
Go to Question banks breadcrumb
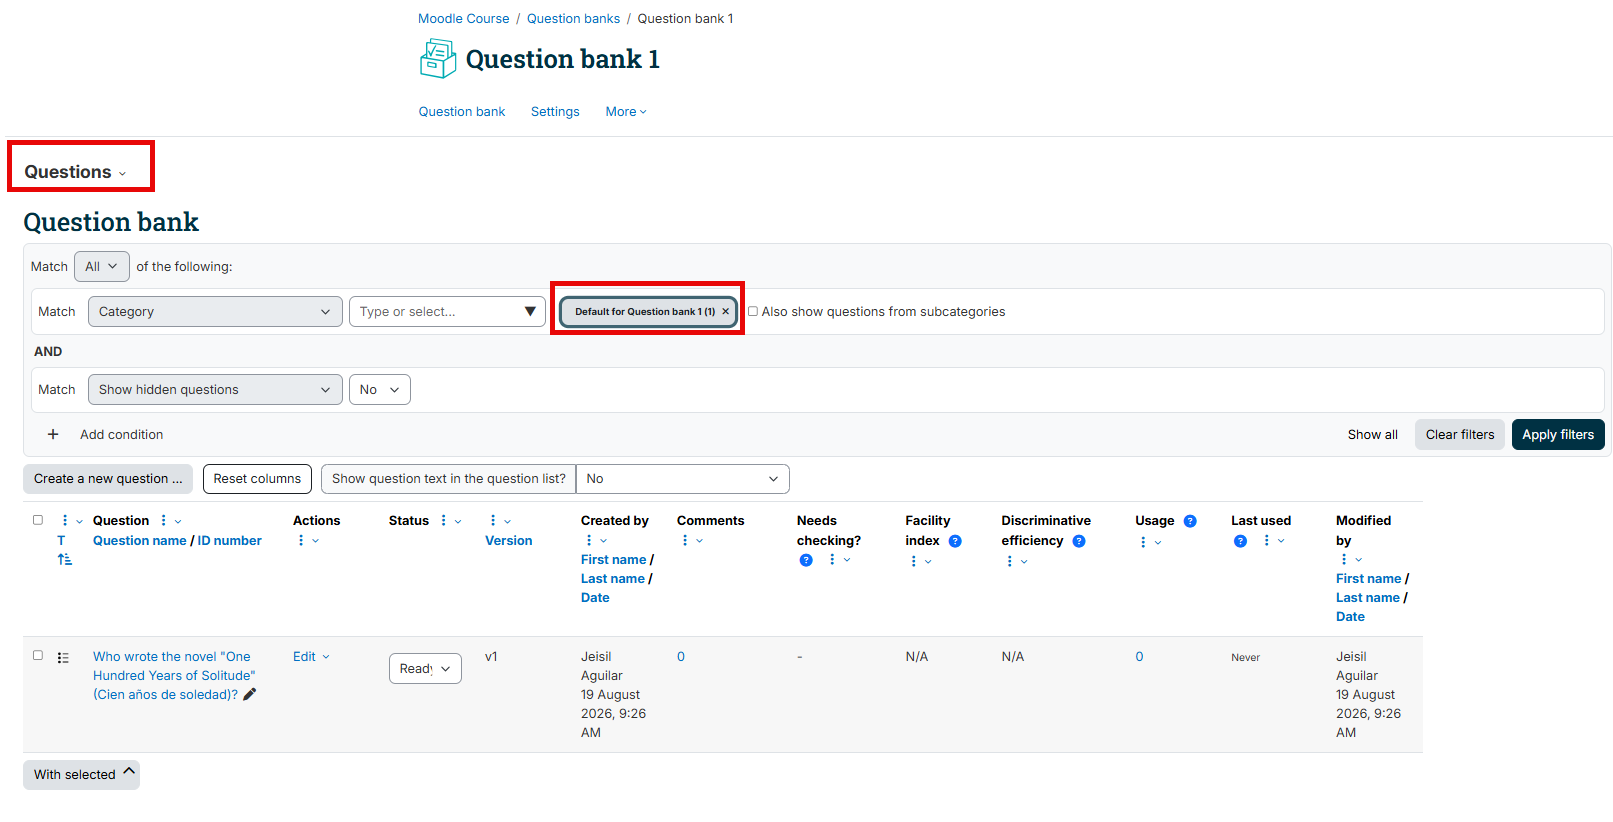(x=573, y=19)
